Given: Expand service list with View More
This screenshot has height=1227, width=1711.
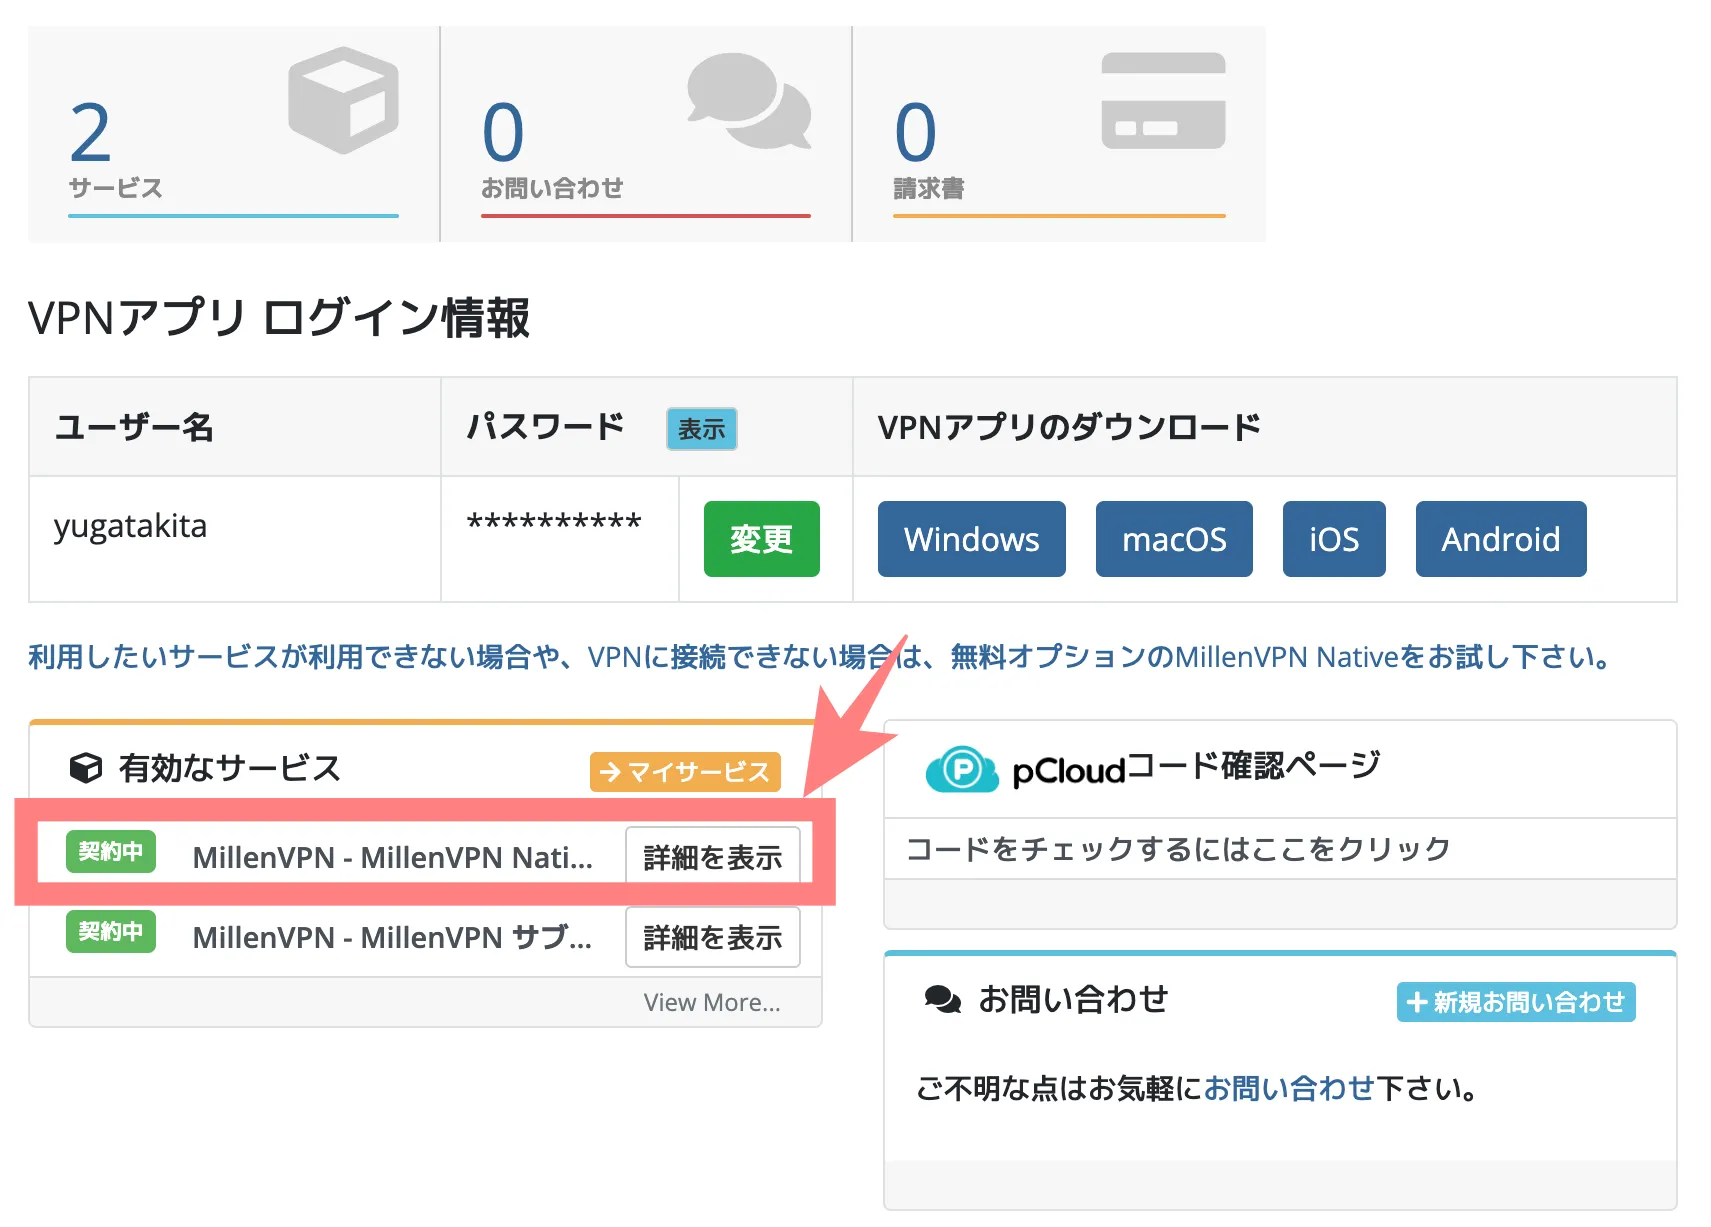Looking at the screenshot, I should [713, 1002].
